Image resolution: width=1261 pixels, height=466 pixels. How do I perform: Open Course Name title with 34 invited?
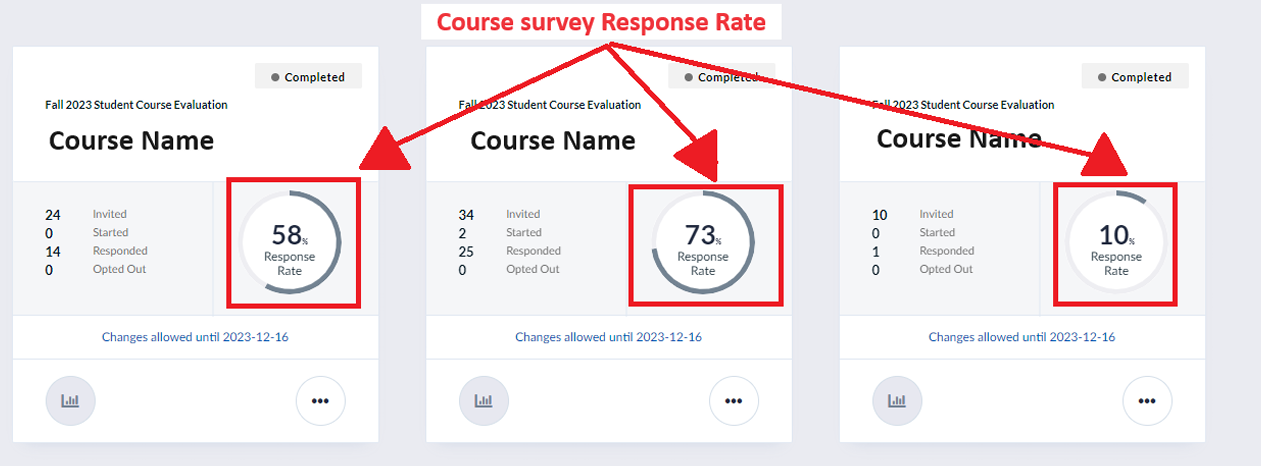pyautogui.click(x=553, y=141)
